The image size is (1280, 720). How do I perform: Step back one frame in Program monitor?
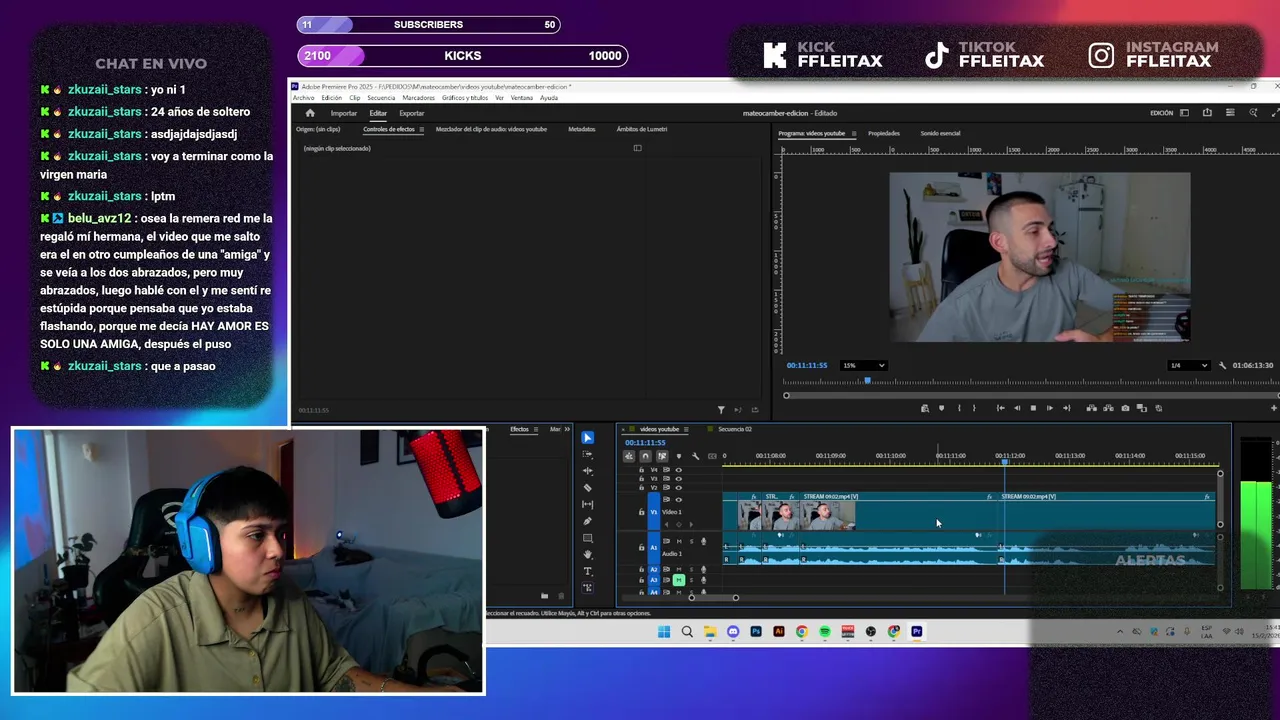point(1017,408)
